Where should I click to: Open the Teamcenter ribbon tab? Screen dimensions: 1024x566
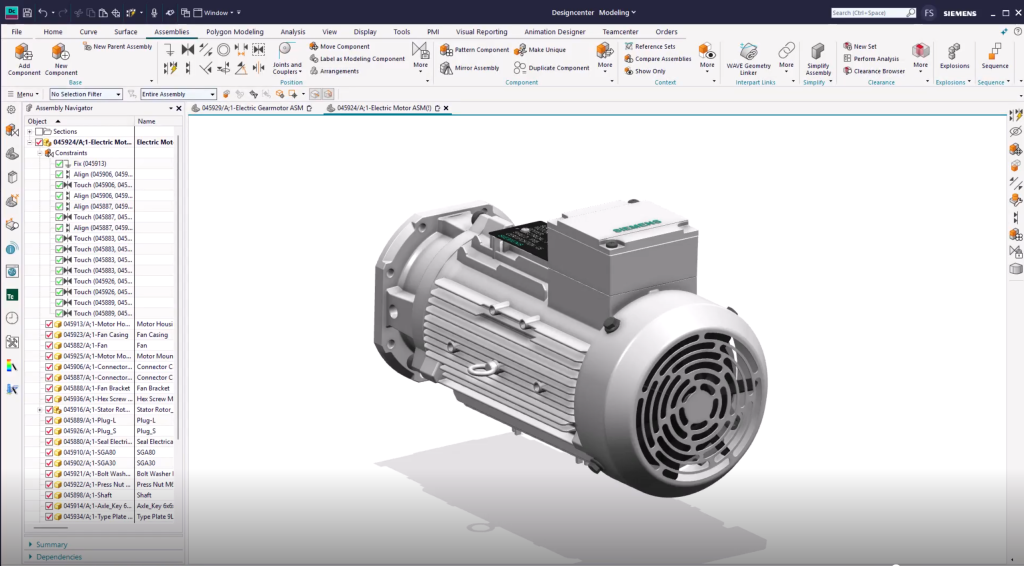click(620, 31)
